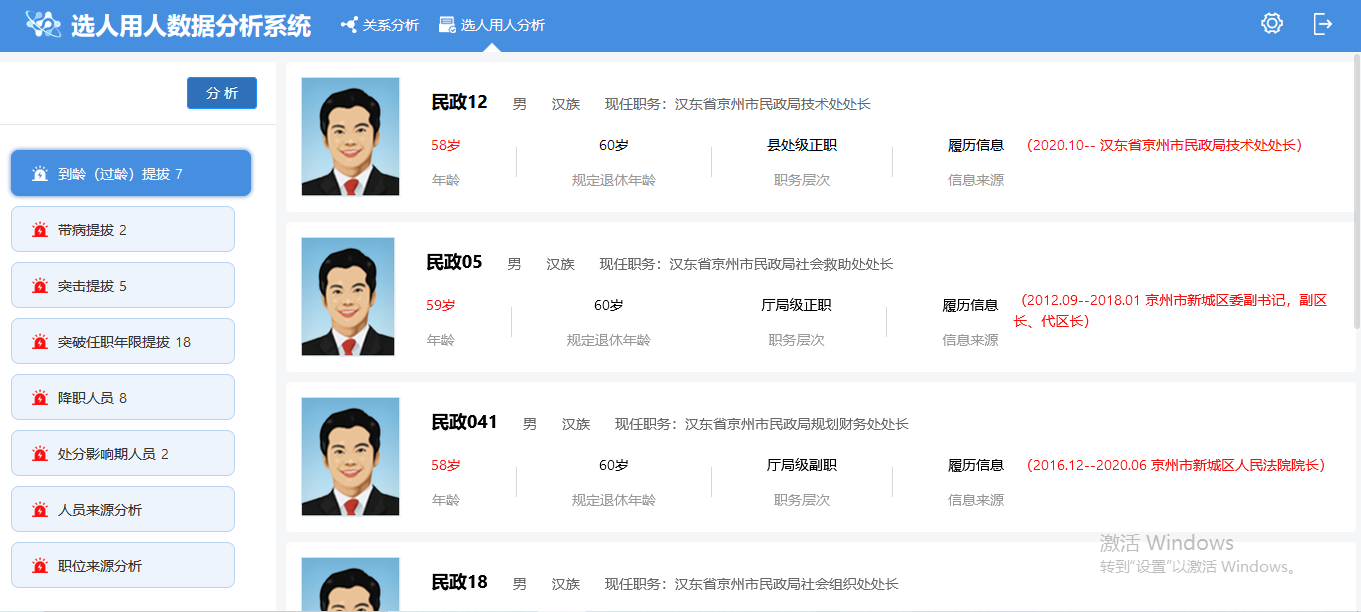Image resolution: width=1361 pixels, height=612 pixels.
Task: Click the 分析 button
Action: coord(222,93)
